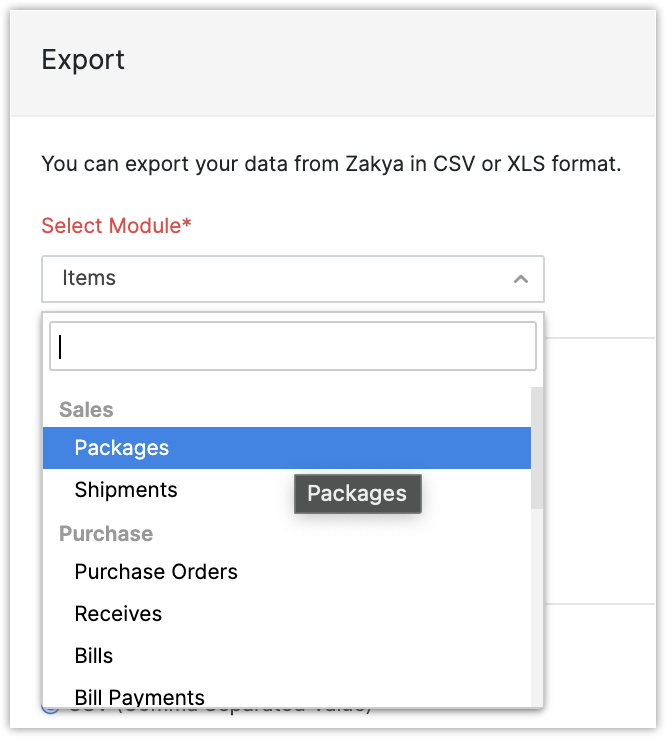Select the partially hidden CSV radio button

pos(50,710)
